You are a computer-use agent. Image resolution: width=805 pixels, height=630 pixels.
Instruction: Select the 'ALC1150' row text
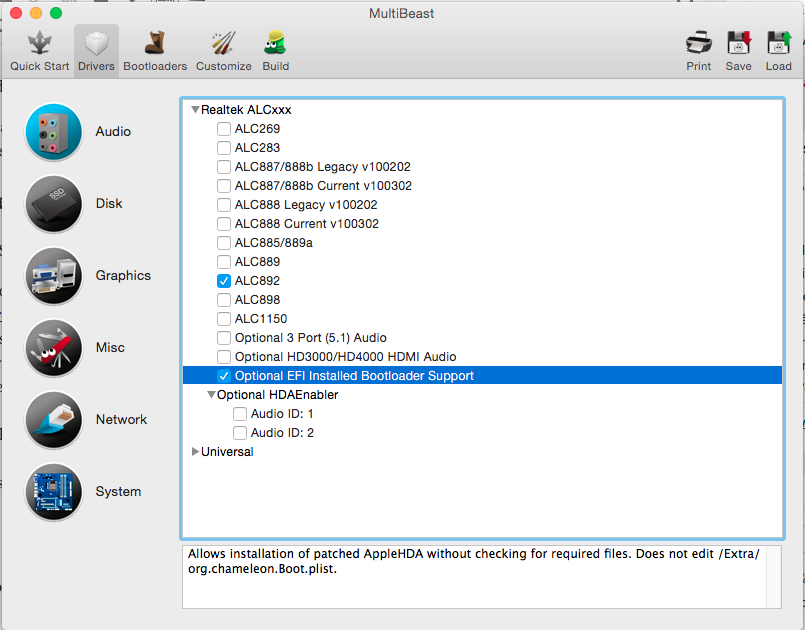261,319
